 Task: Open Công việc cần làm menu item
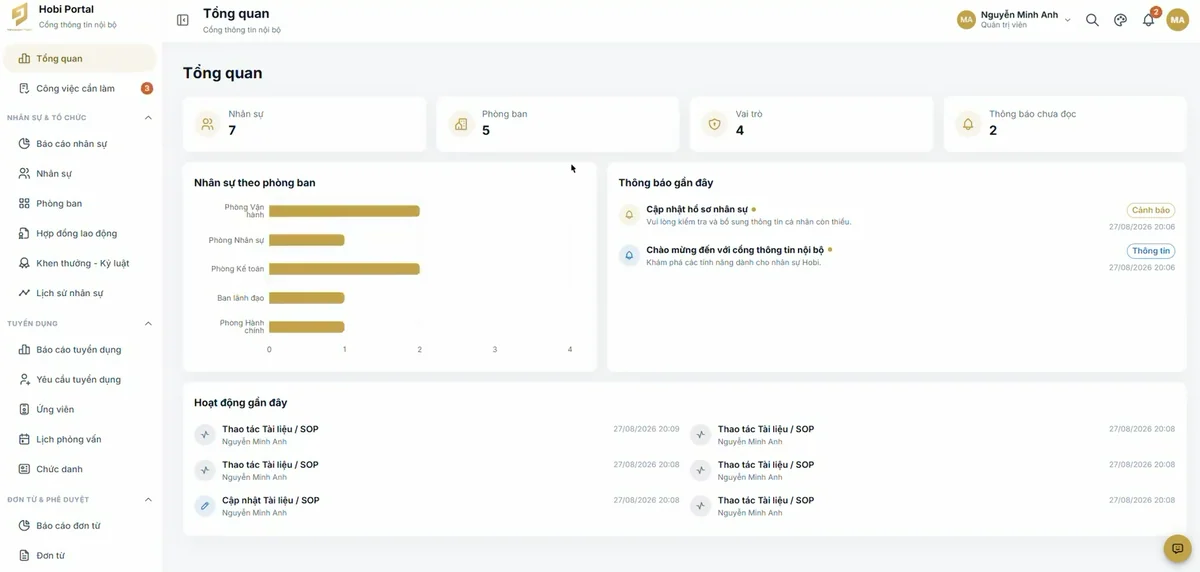80,88
